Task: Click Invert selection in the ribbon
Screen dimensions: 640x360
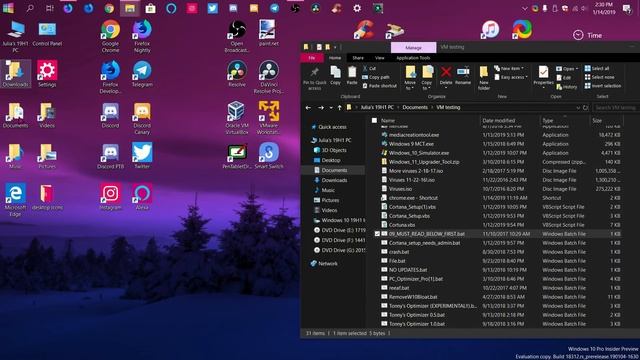Action: point(603,86)
